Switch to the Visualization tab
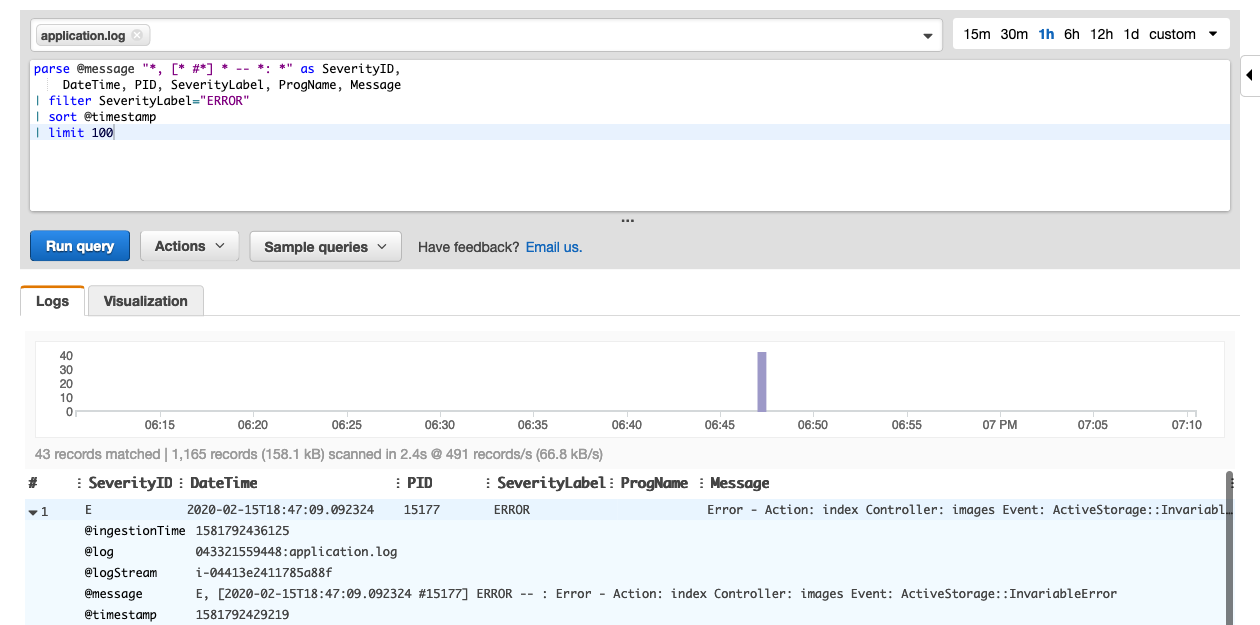Screen dimensions: 1260x625 point(146,301)
